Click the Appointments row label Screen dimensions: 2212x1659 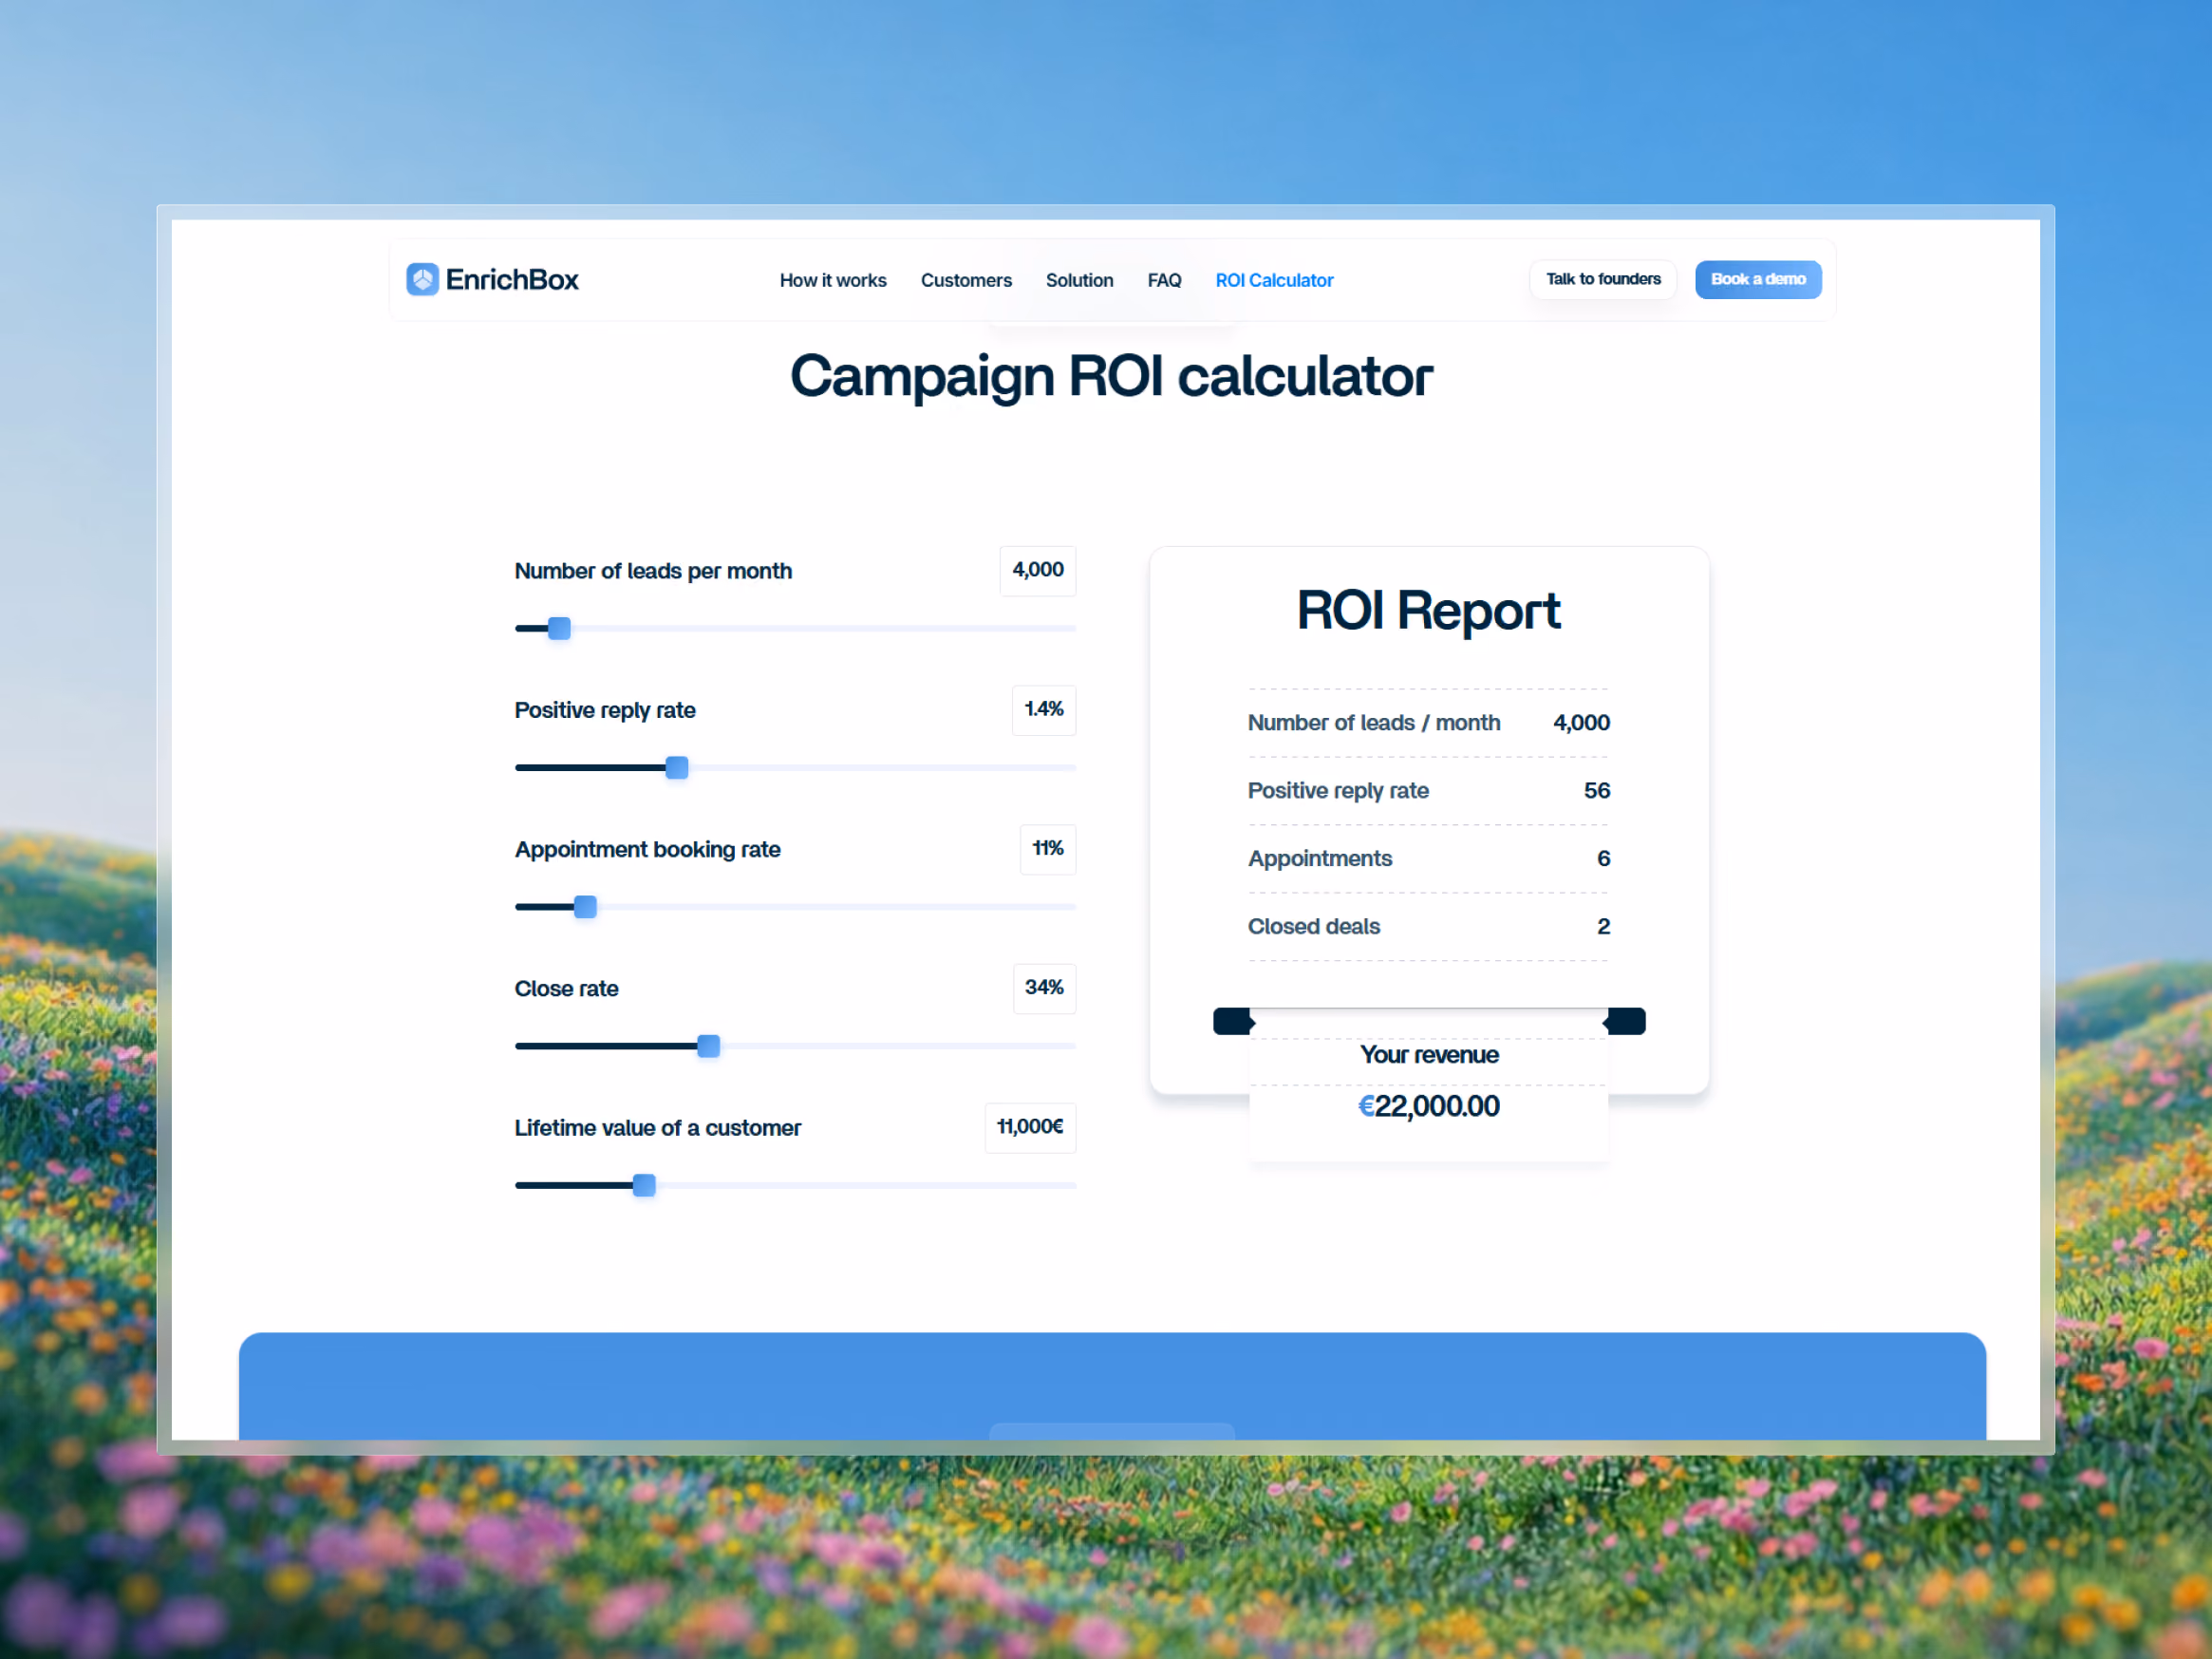[1319, 858]
